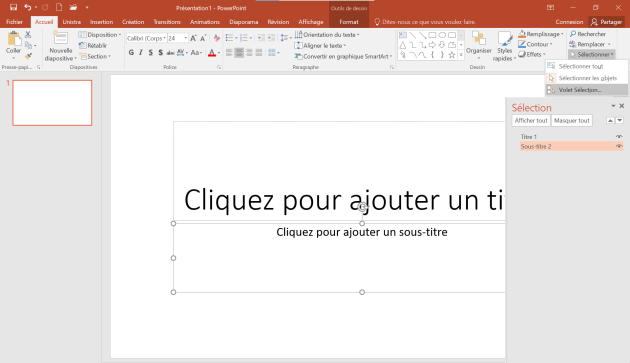
Task: Move object up with Sélection pane arrow
Action: point(610,120)
